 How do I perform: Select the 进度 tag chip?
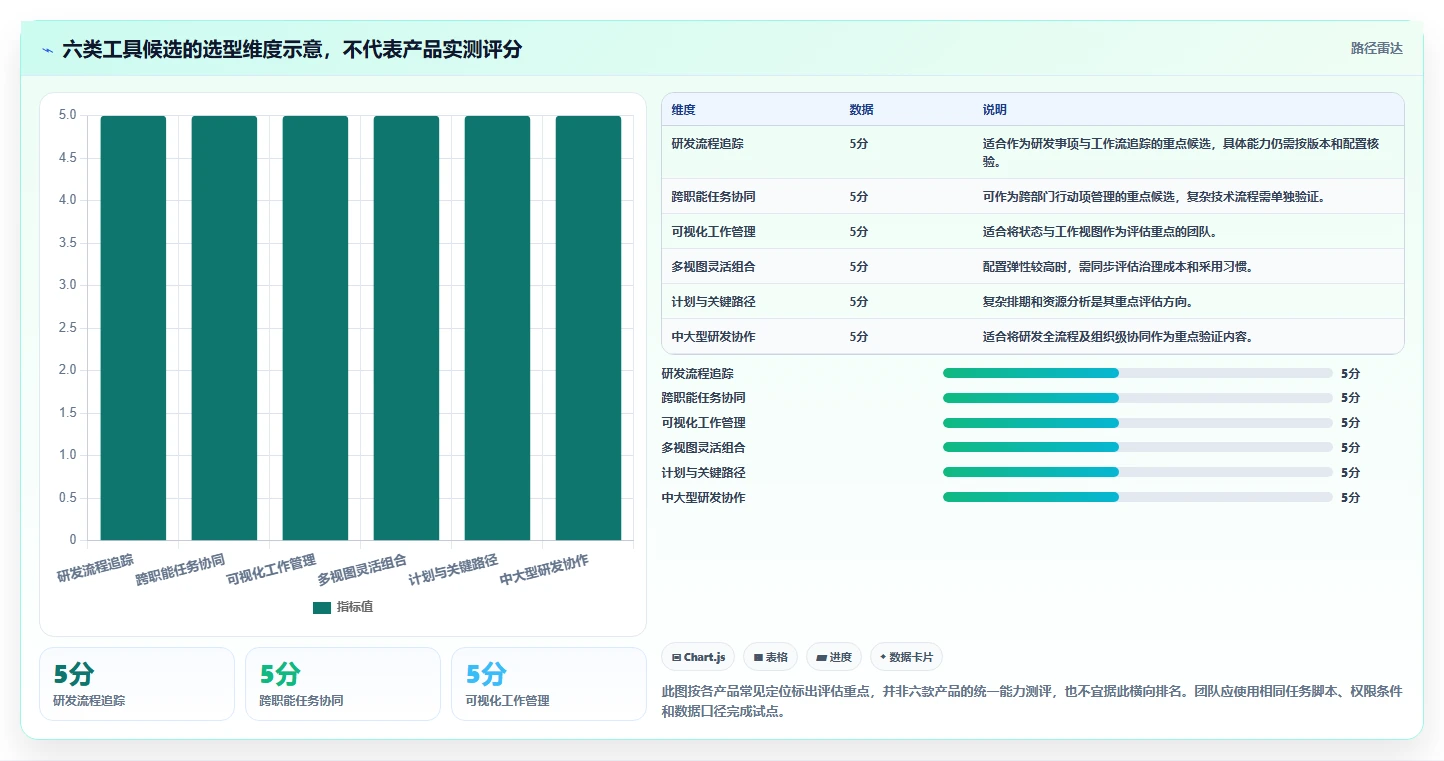(x=834, y=657)
